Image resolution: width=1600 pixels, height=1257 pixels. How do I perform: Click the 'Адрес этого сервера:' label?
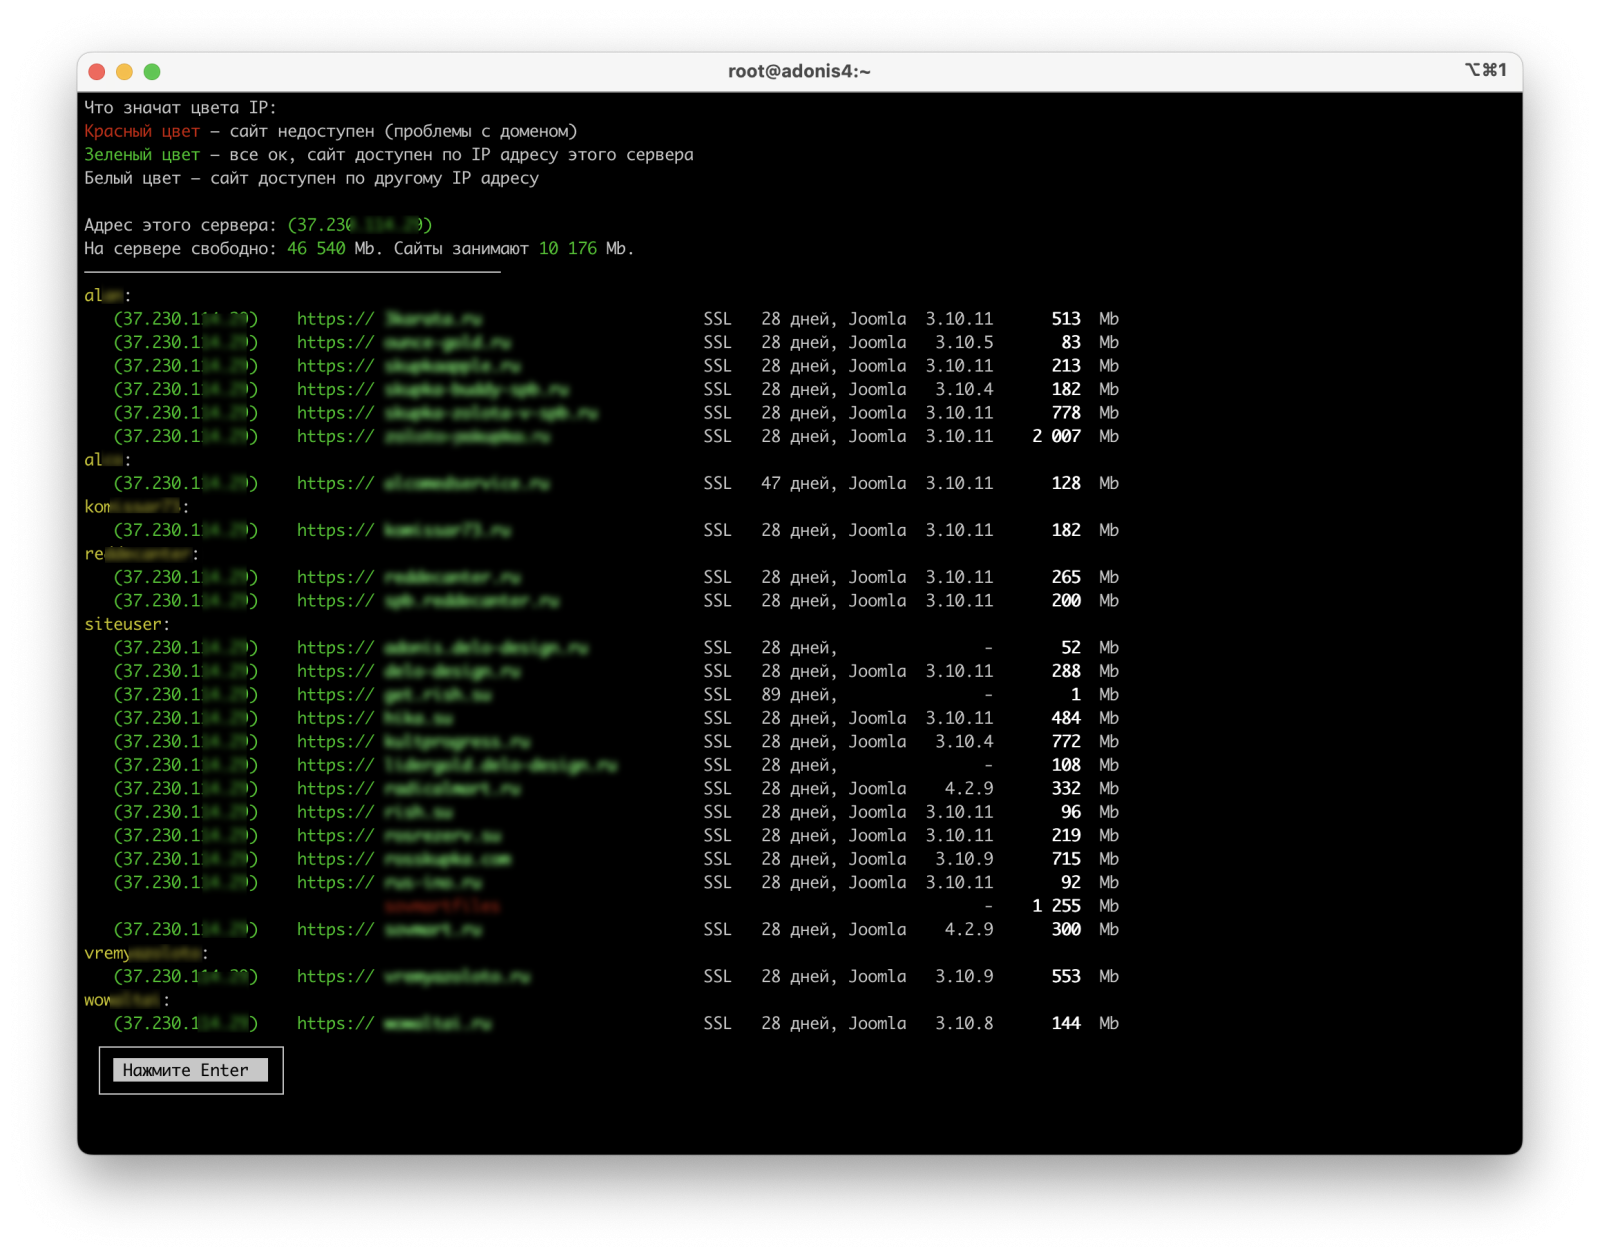point(180,225)
